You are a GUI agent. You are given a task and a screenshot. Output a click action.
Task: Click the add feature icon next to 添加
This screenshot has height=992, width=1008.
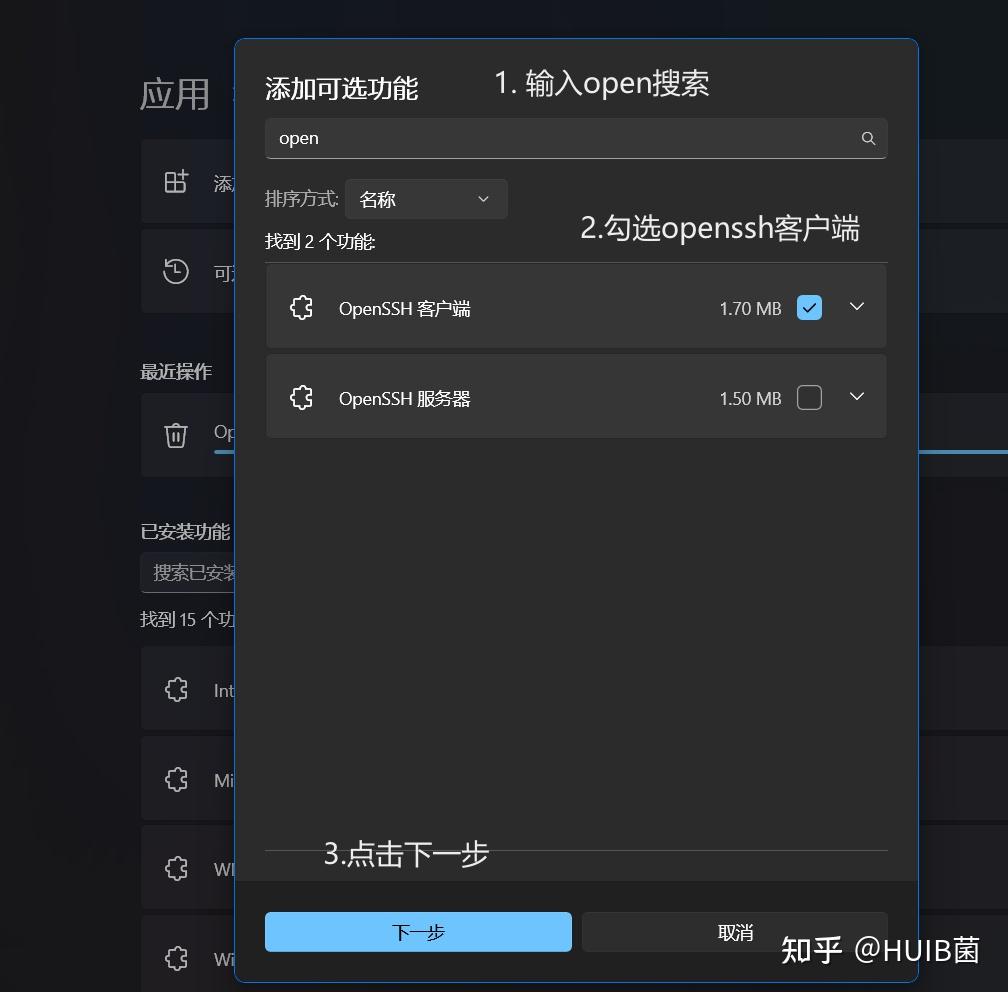pos(176,182)
